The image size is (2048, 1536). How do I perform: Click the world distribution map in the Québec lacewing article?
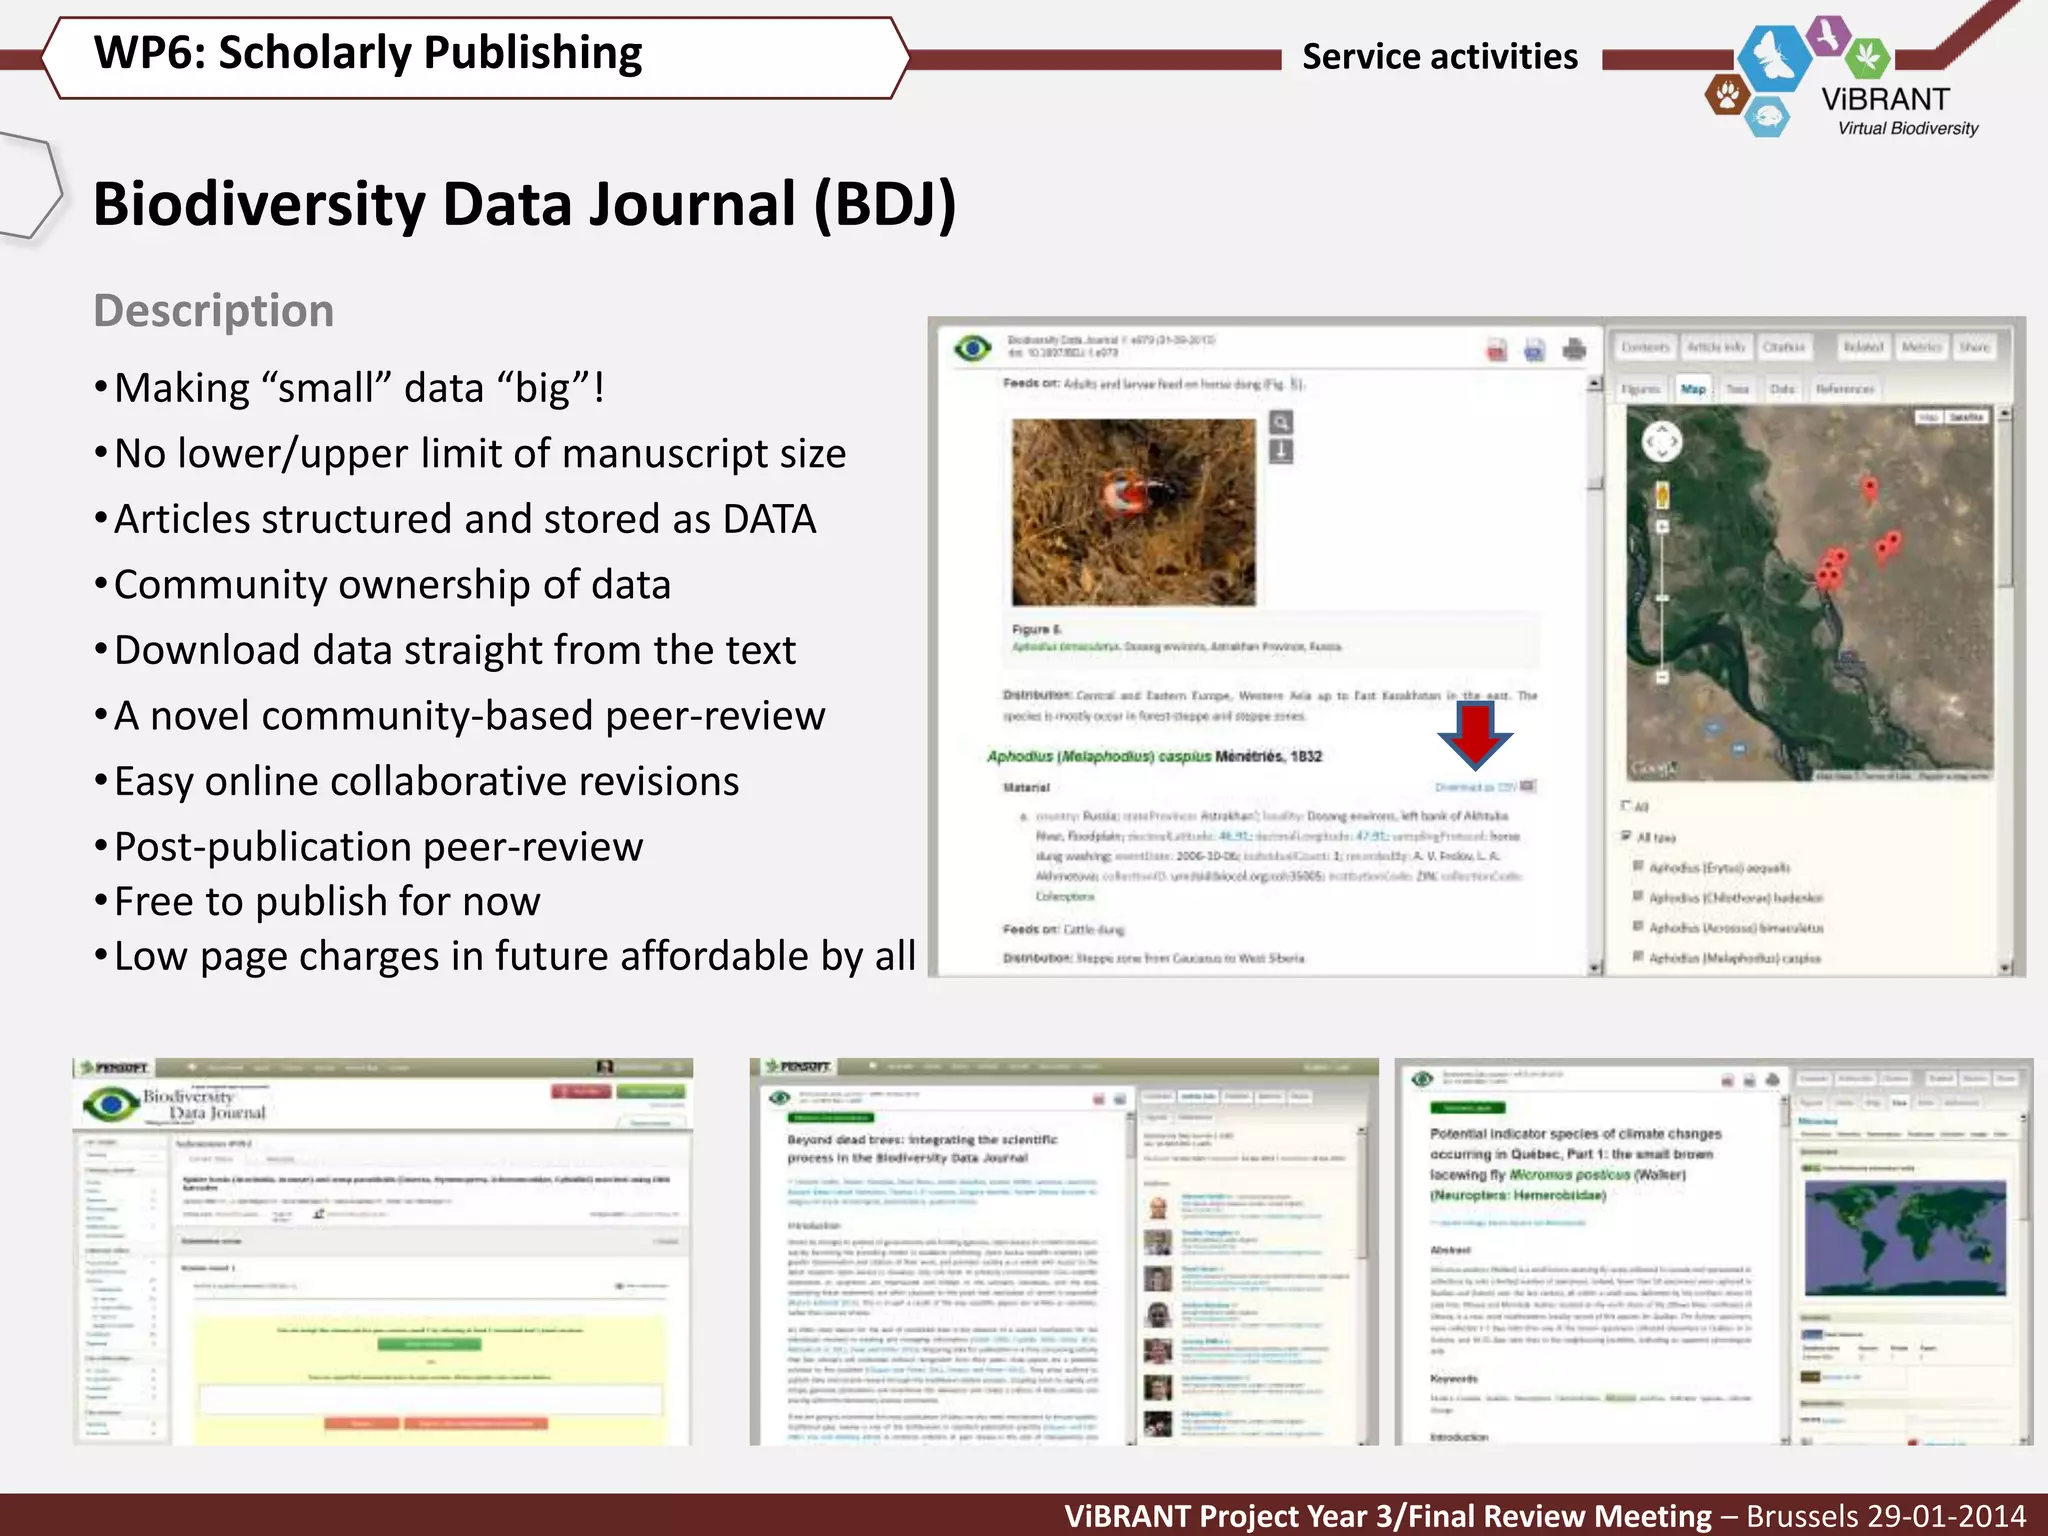[1905, 1238]
